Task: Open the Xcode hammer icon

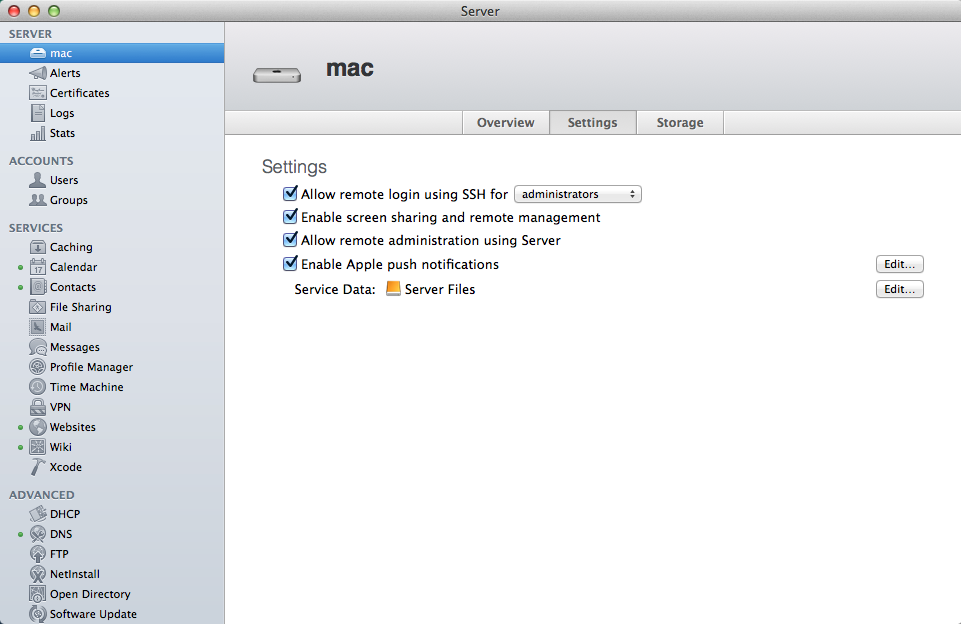Action: 38,467
